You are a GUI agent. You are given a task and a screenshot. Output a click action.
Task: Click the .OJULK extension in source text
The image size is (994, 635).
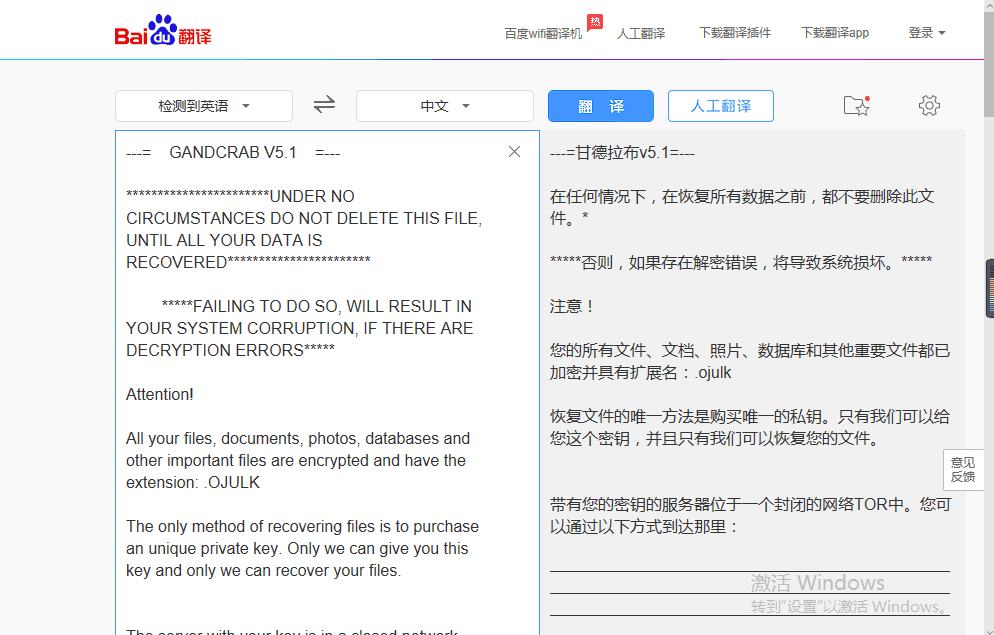(x=232, y=482)
